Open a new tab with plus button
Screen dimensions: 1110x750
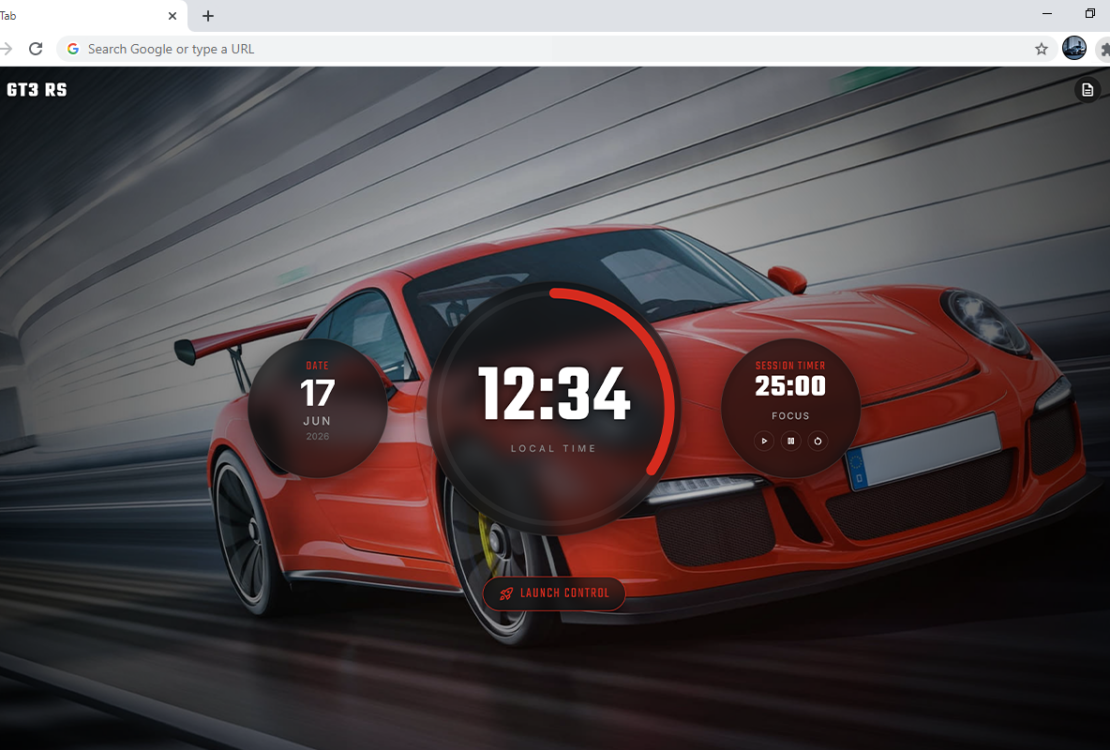pyautogui.click(x=207, y=16)
